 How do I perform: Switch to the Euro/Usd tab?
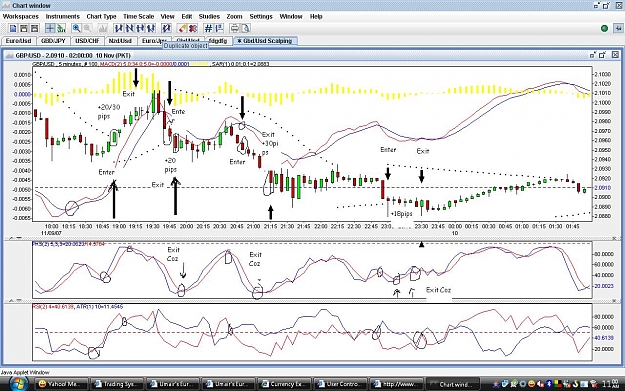[x=18, y=41]
